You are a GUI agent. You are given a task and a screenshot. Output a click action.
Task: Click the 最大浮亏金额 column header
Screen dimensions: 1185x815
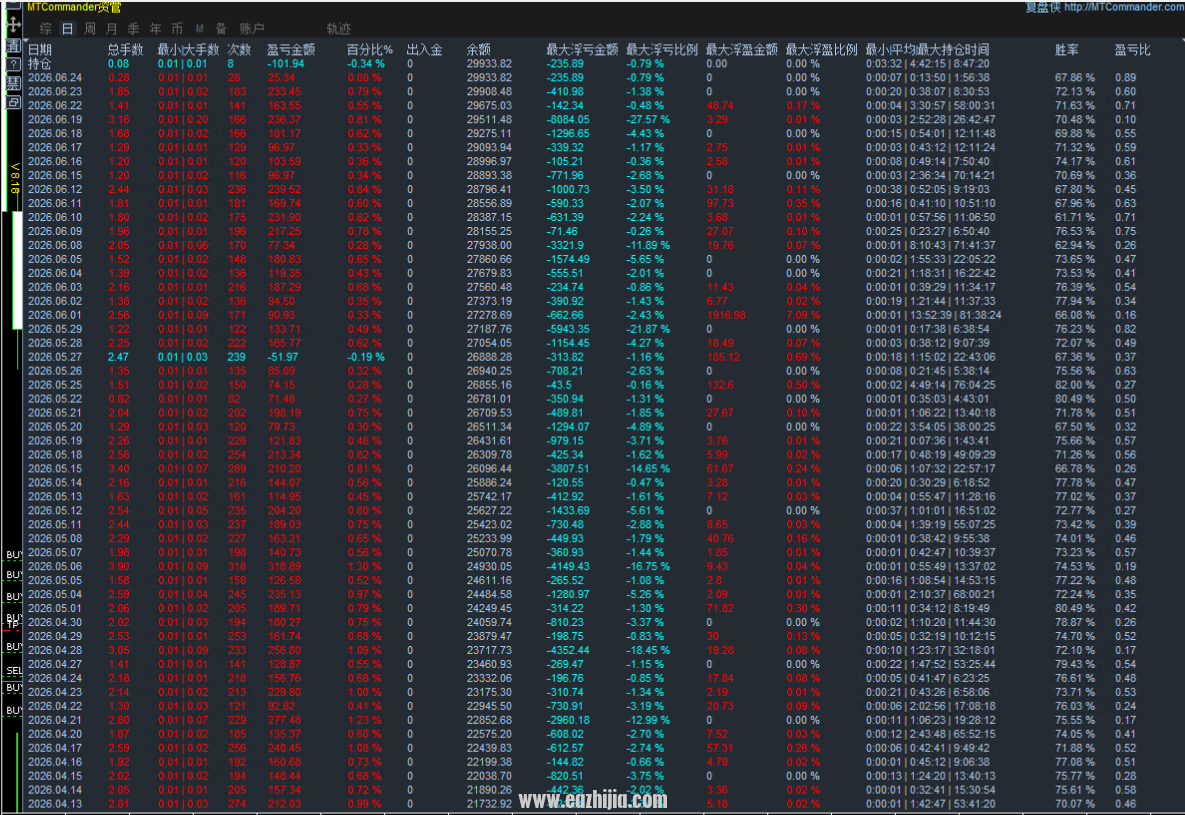point(582,50)
